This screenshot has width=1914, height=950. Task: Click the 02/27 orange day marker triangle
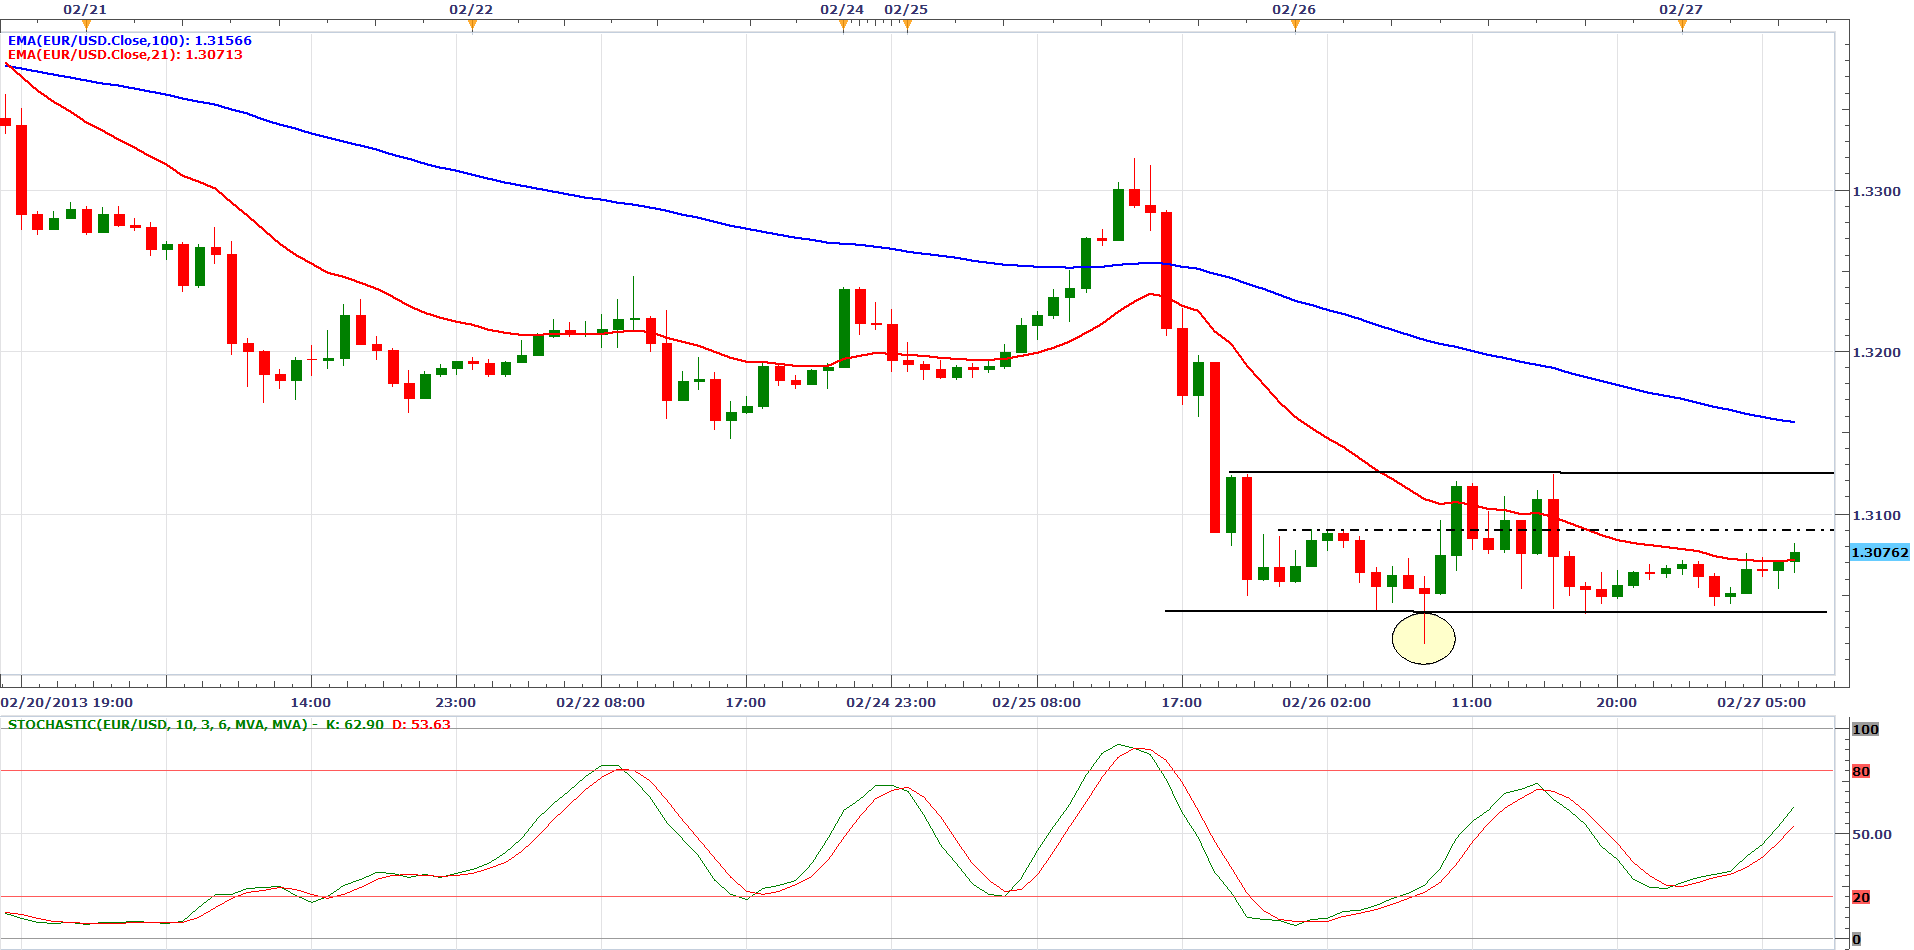(x=1682, y=25)
